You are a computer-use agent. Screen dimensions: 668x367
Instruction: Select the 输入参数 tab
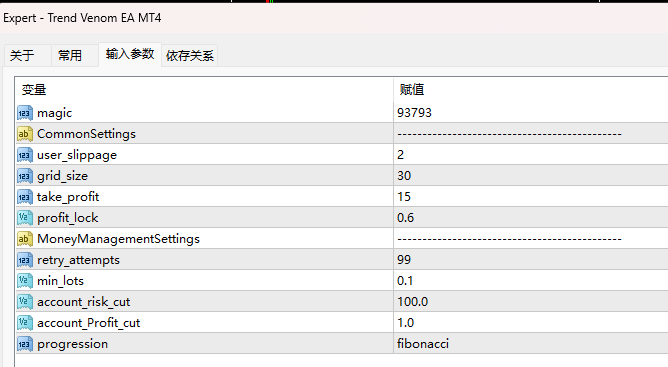[130, 54]
